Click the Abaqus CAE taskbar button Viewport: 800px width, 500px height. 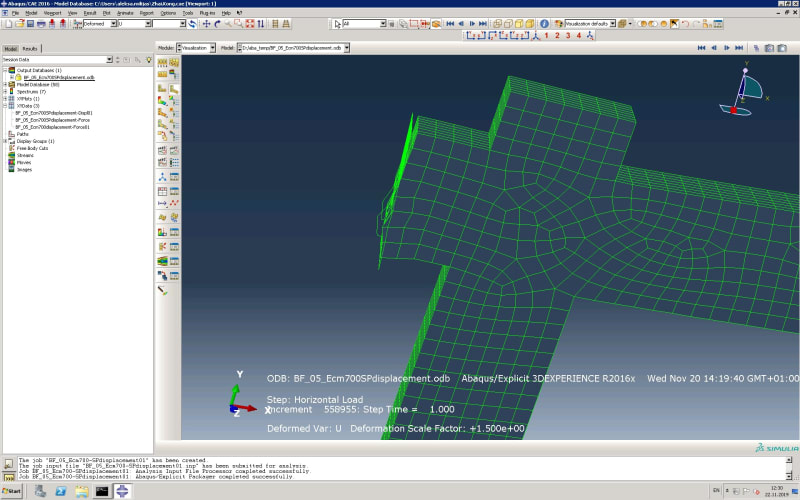(122, 491)
